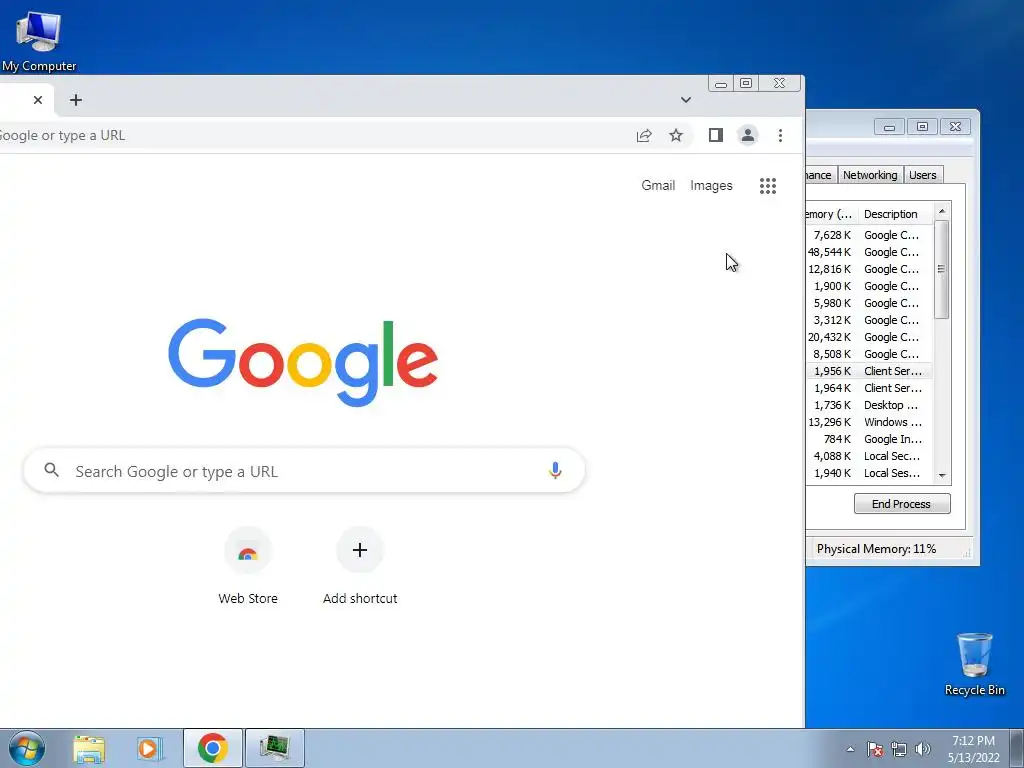
Task: Click the Show desktop button
Action: [x=1017, y=748]
